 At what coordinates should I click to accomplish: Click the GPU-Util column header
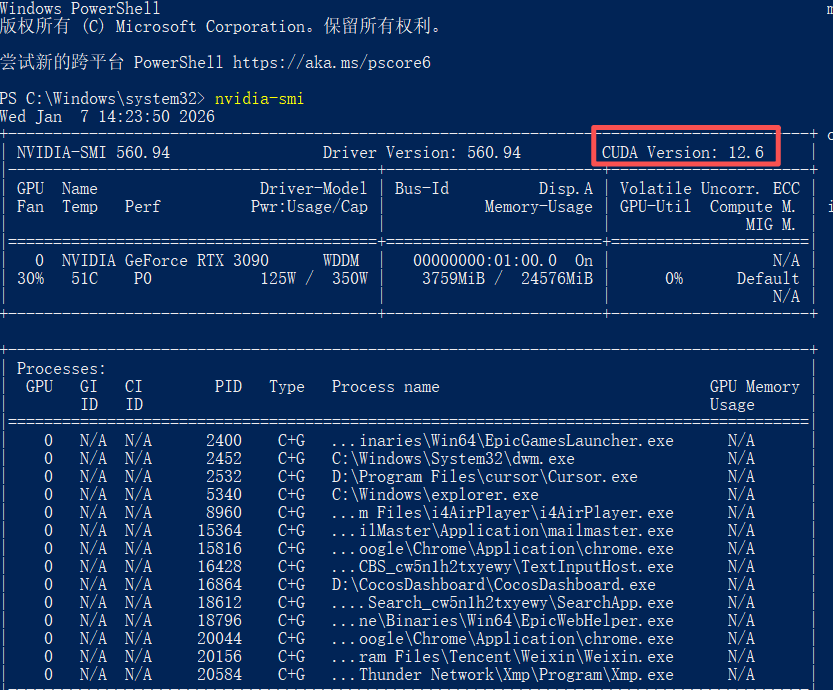pyautogui.click(x=656, y=207)
